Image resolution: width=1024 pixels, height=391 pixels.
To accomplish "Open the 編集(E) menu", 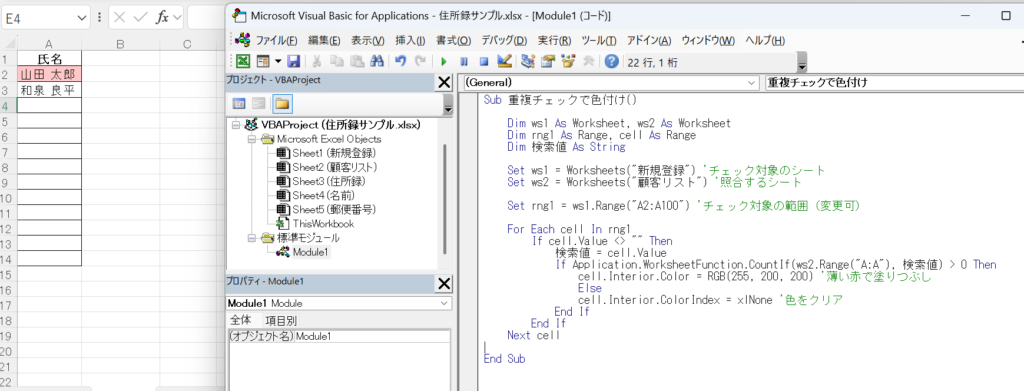I will click(x=325, y=40).
